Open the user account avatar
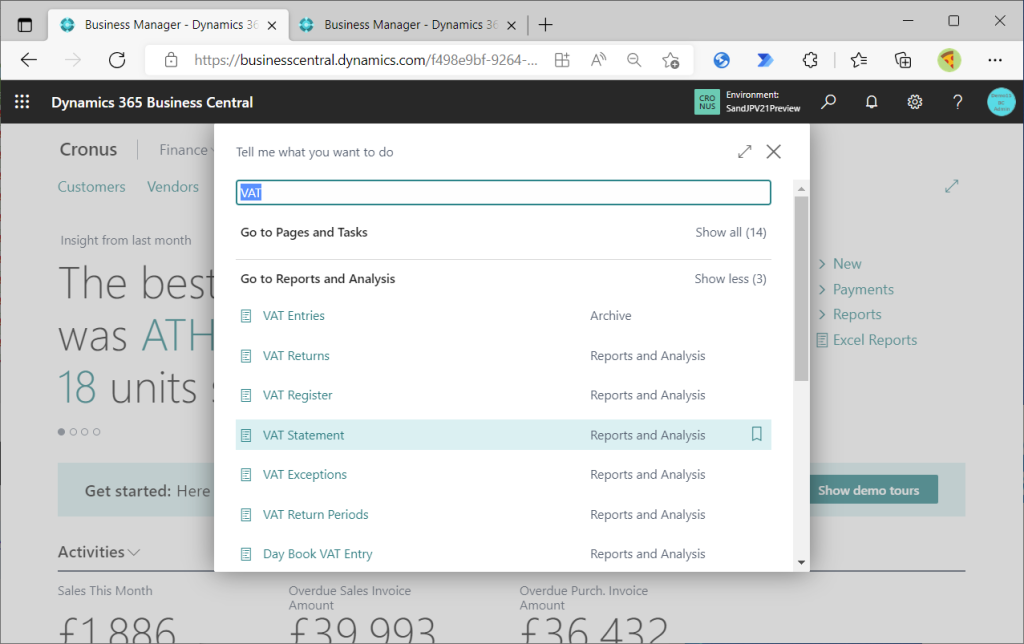The width and height of the screenshot is (1024, 644). 1000,102
